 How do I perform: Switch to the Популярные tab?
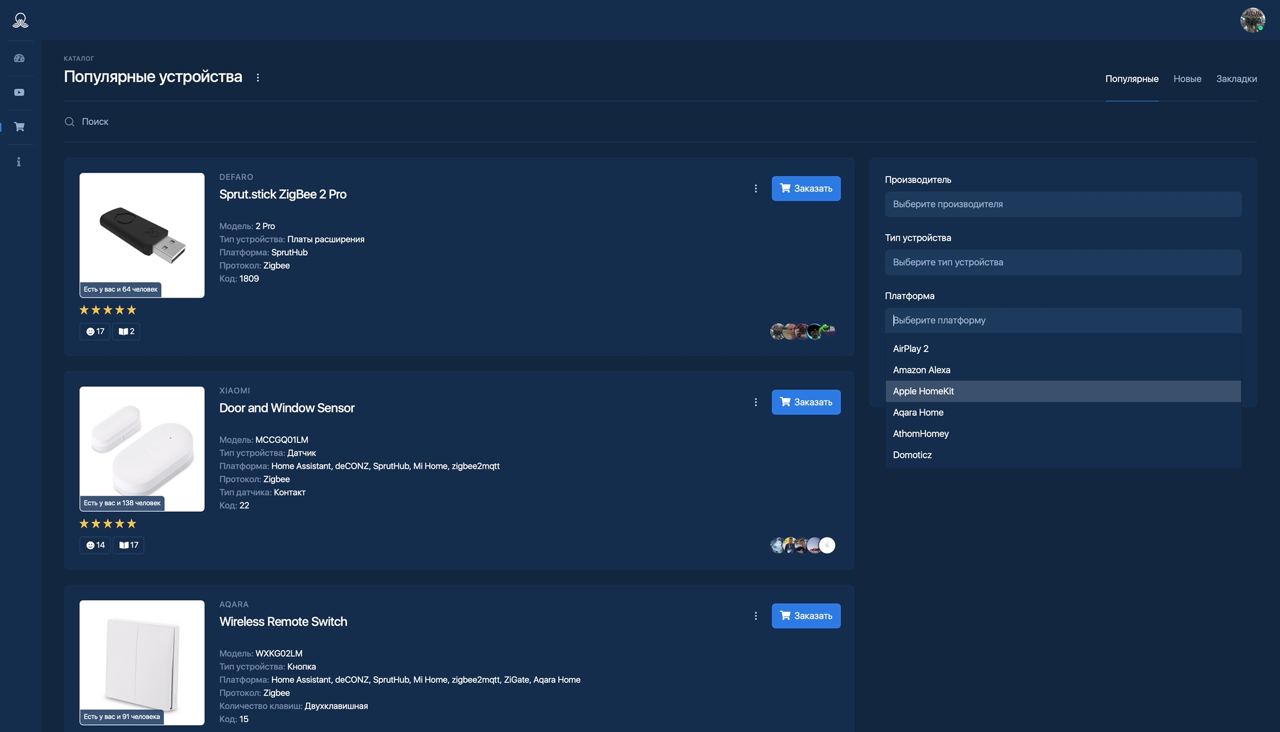click(x=1132, y=79)
